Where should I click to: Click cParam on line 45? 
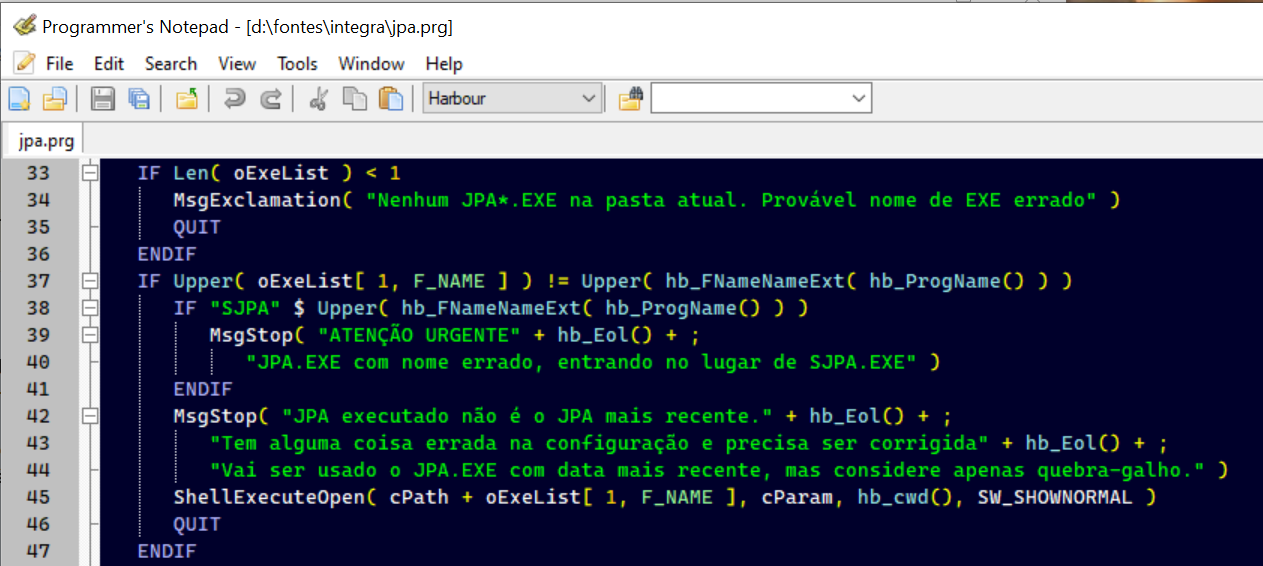point(797,497)
